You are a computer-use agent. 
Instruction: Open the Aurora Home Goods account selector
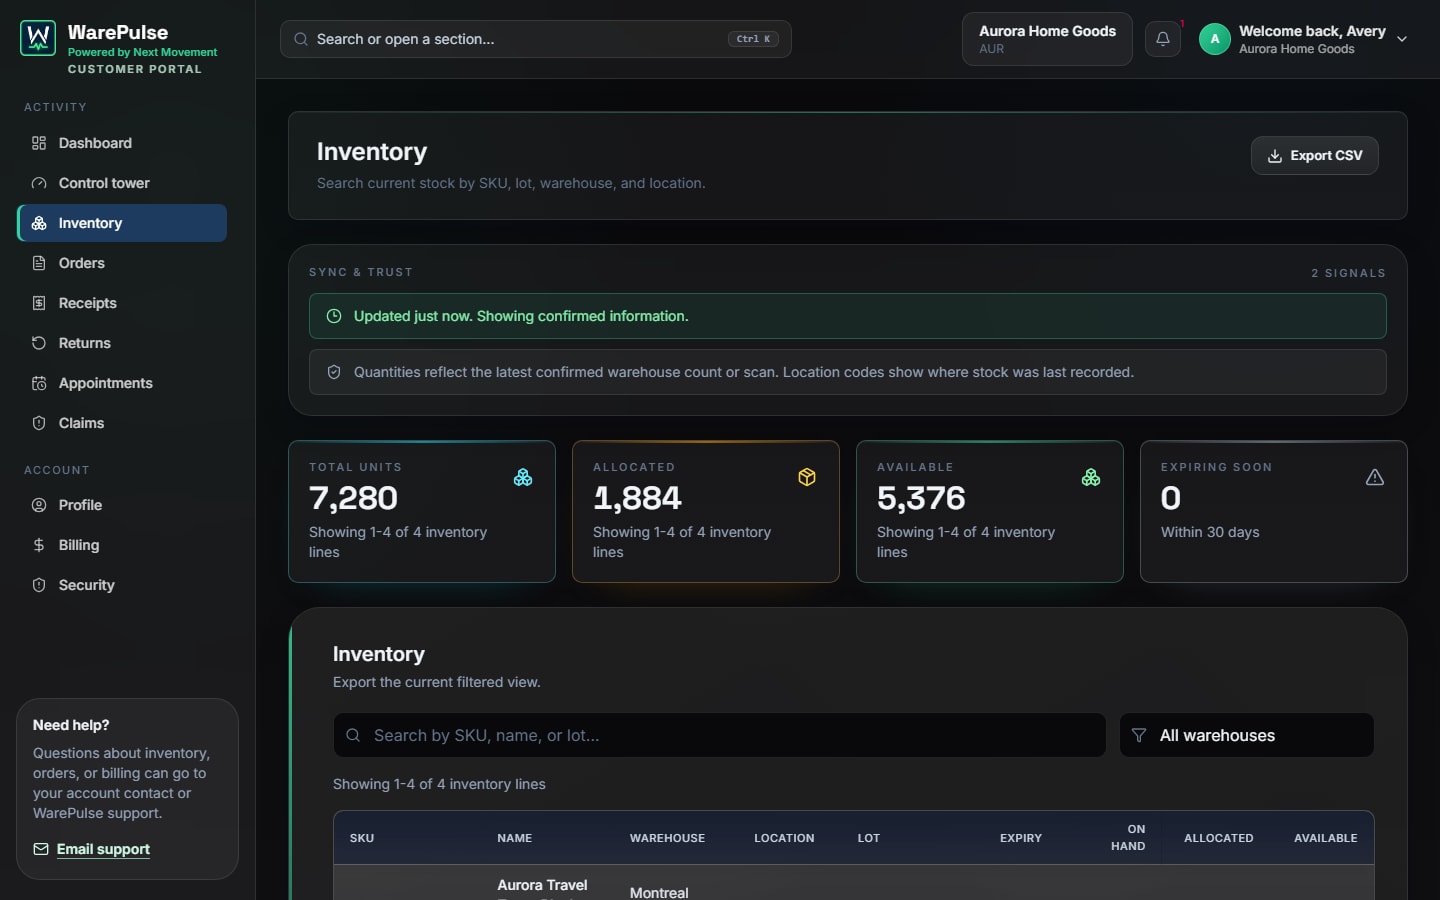tap(1047, 39)
